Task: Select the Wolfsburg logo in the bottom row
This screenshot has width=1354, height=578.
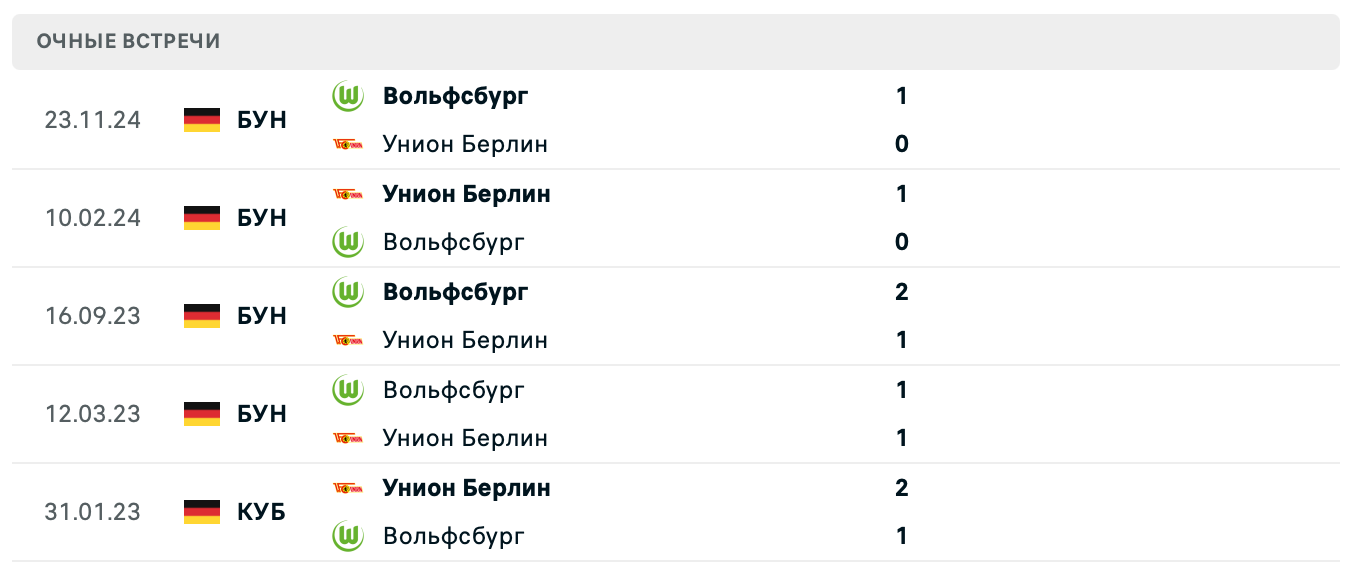Action: [x=347, y=536]
